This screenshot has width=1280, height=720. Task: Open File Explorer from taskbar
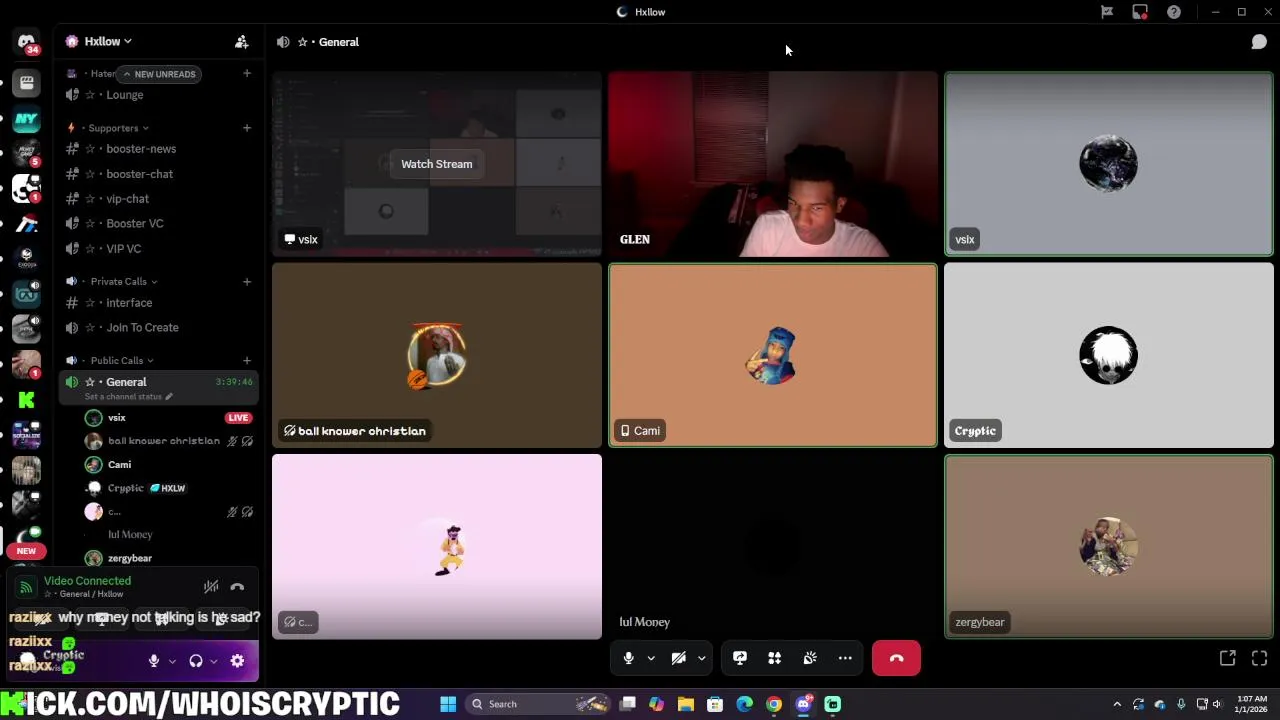coord(686,704)
